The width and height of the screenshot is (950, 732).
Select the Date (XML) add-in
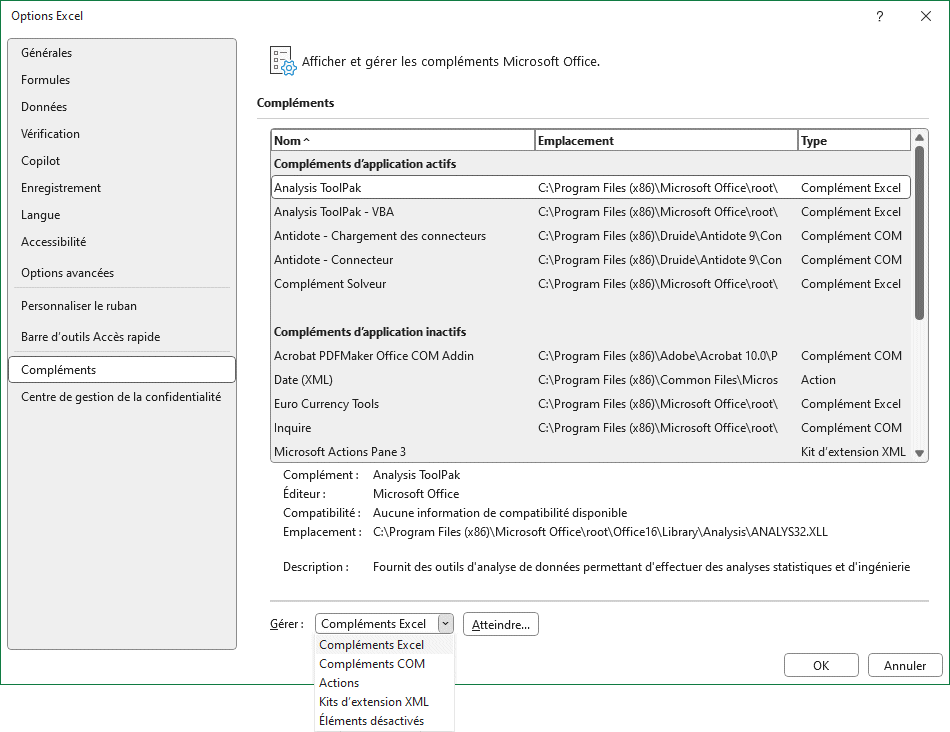pos(591,380)
